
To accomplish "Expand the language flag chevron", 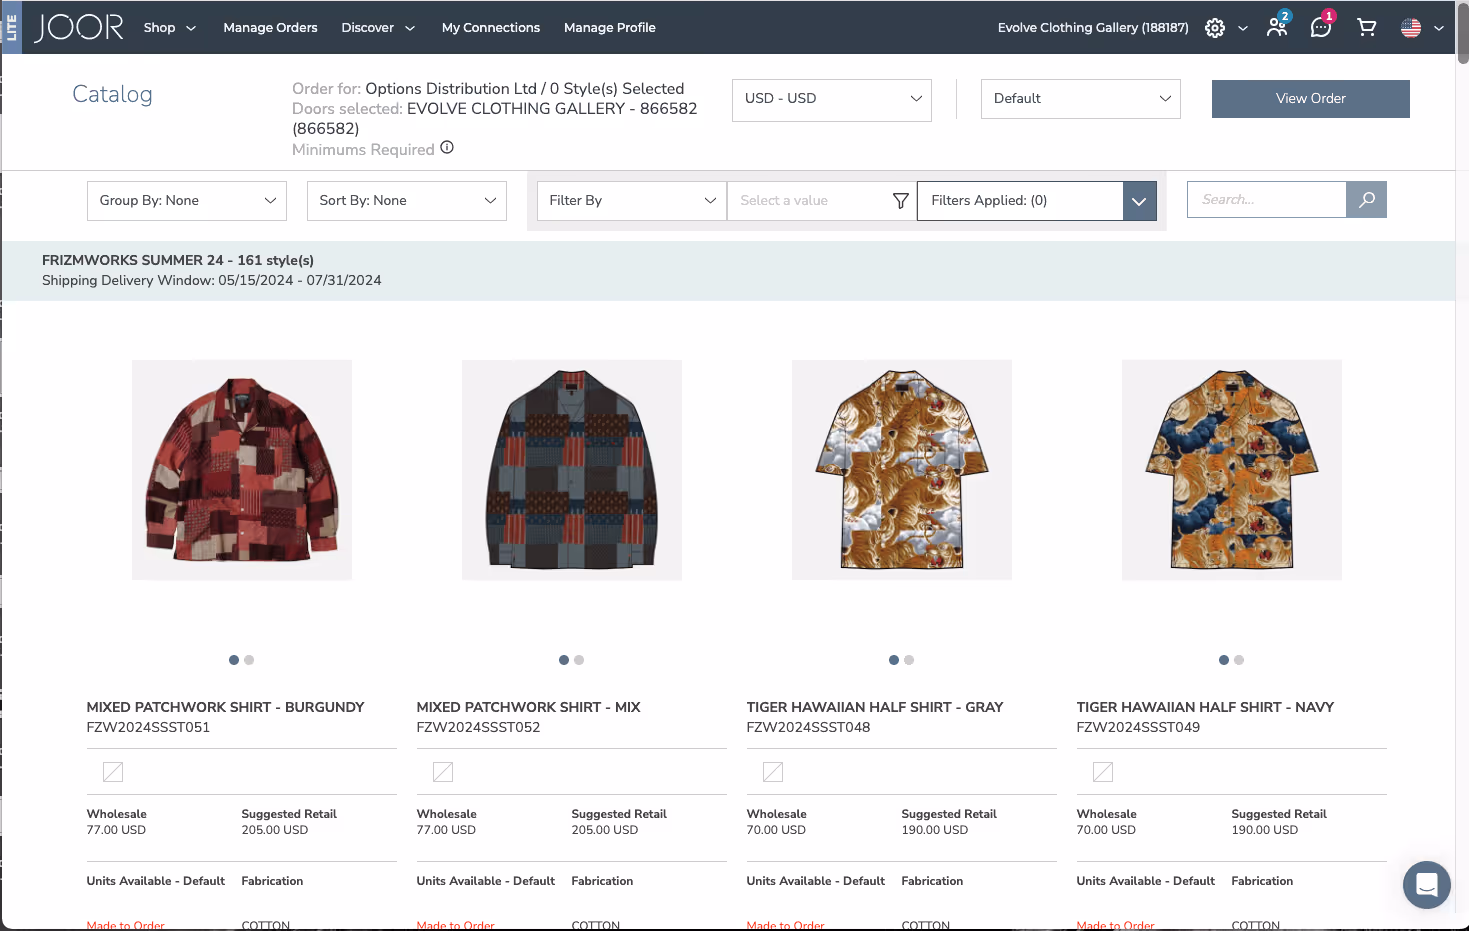I will click(x=1439, y=28).
